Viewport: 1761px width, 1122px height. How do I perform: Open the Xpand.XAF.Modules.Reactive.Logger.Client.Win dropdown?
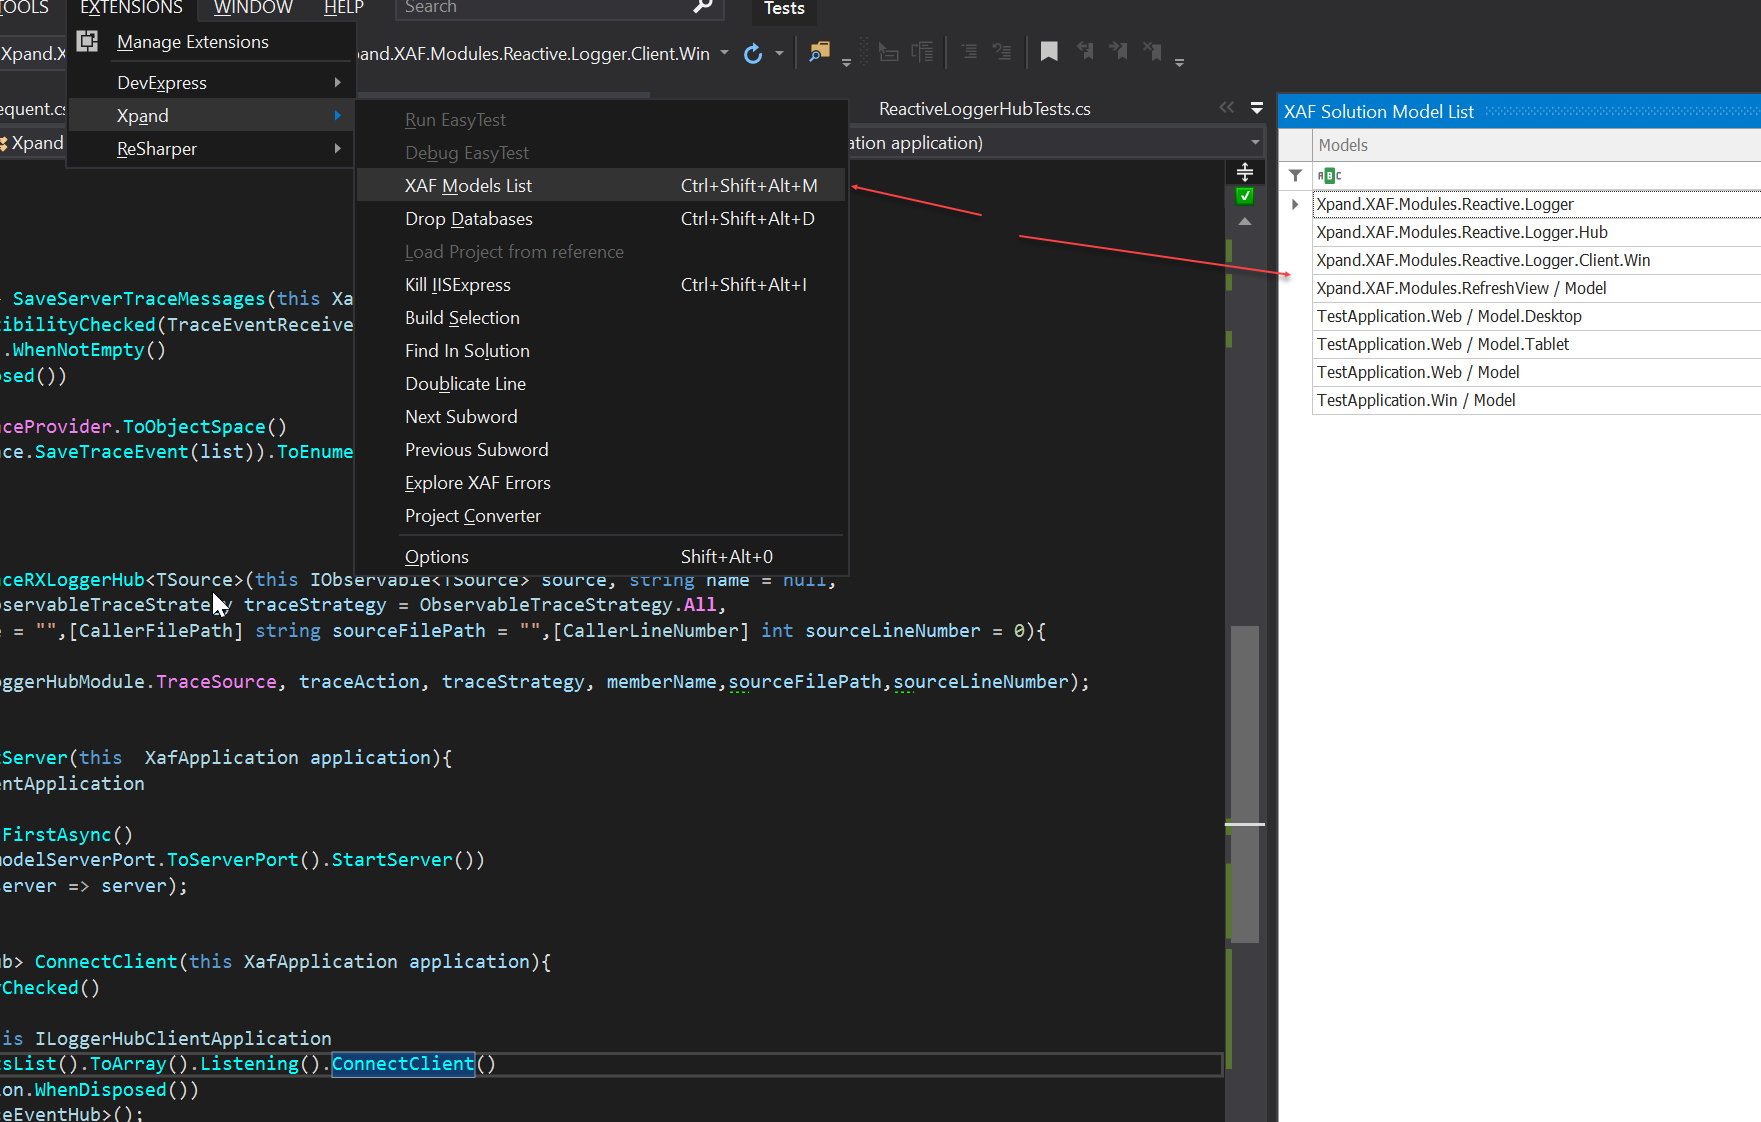725,53
